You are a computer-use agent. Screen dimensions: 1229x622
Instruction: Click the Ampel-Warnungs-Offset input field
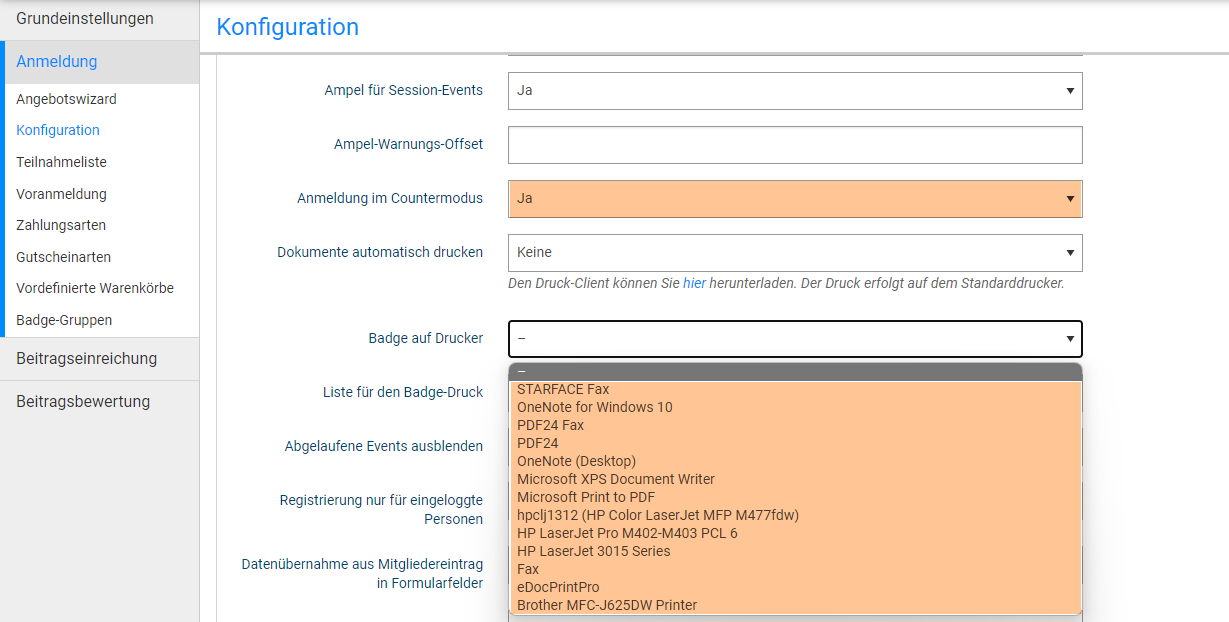click(x=794, y=144)
